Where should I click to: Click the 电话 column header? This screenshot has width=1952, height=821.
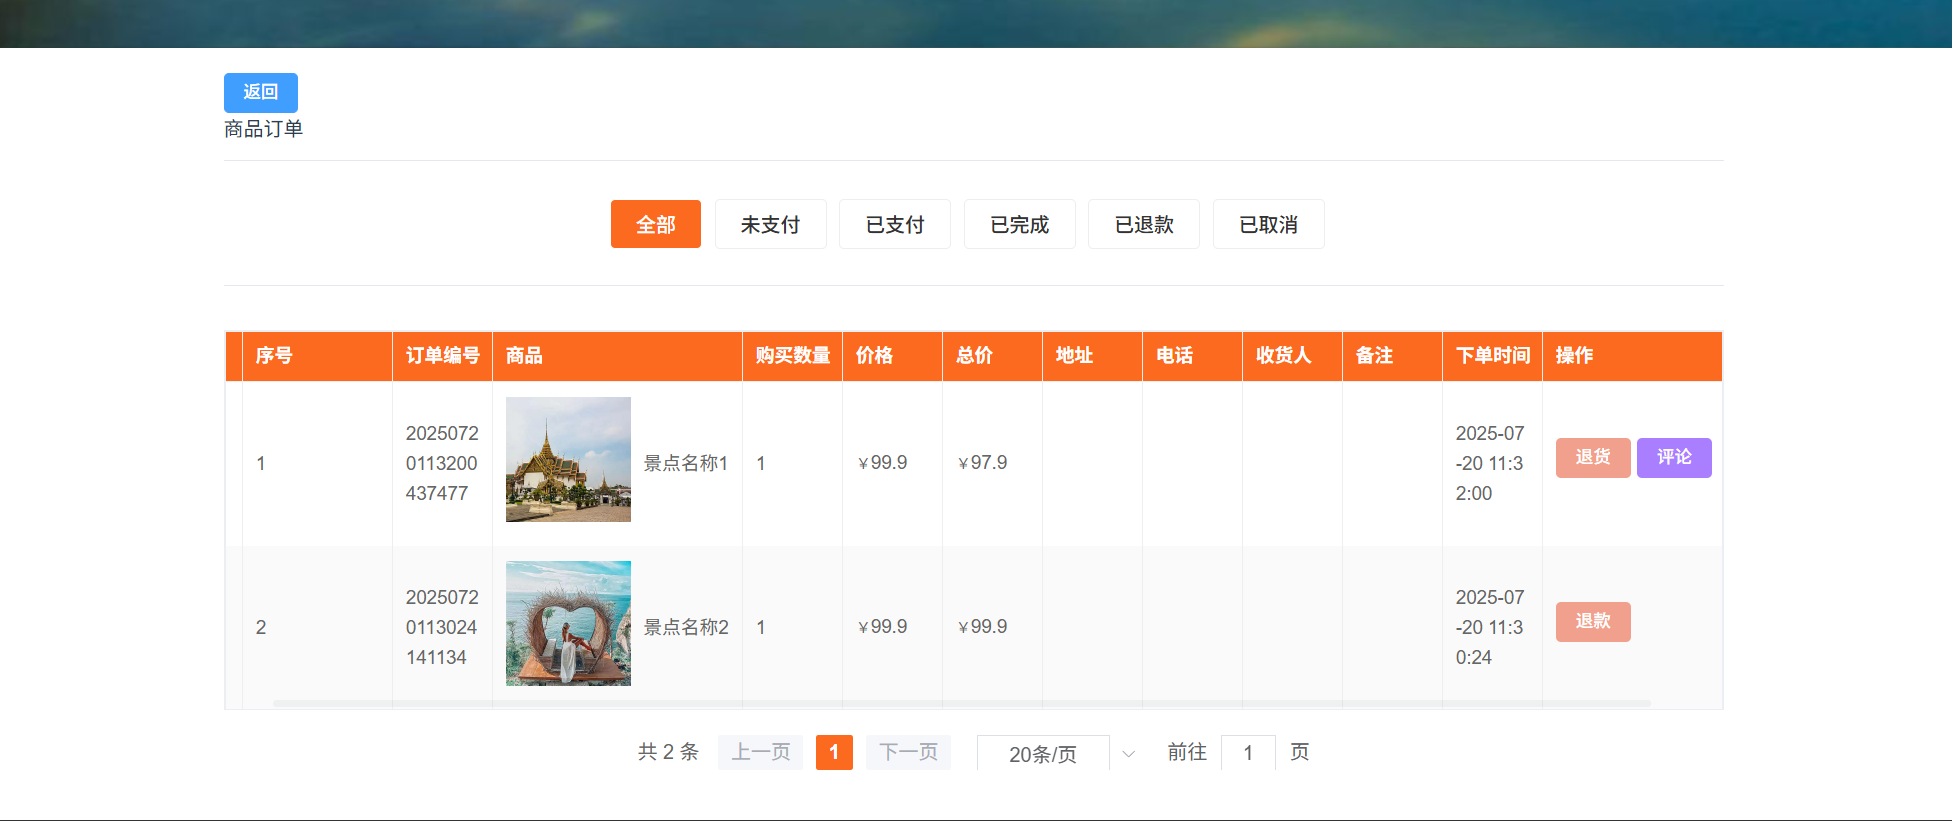(1192, 356)
